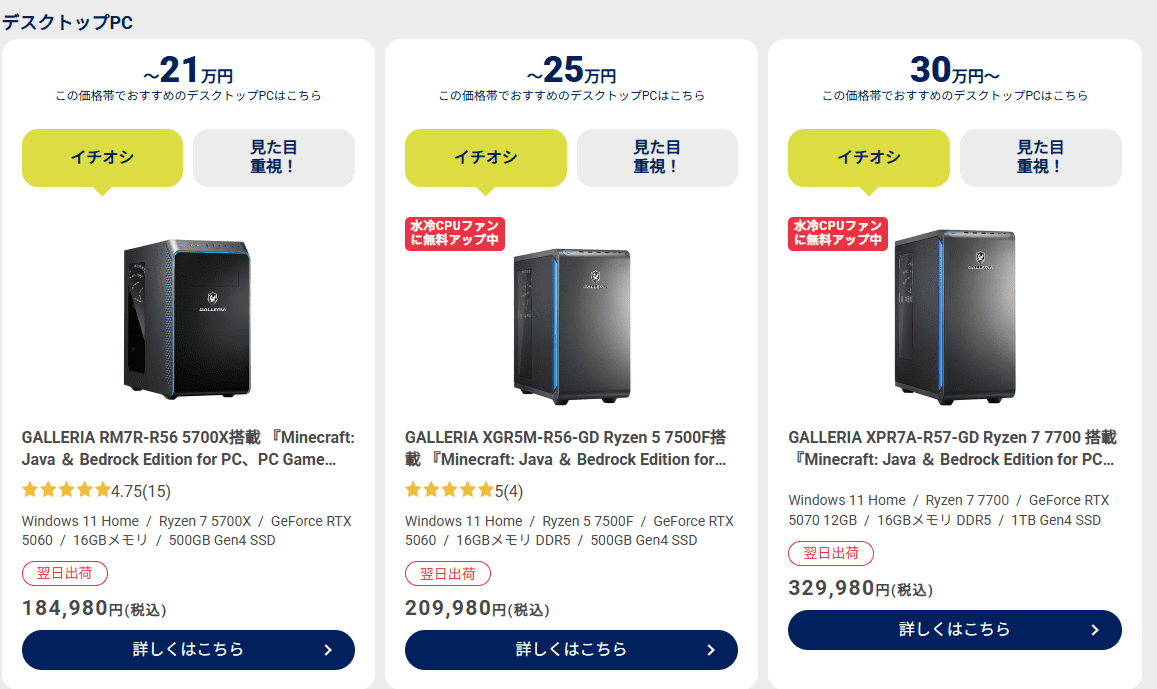
Task: Select Ichioshi tab in the ~21万円 card
Action: coord(102,157)
